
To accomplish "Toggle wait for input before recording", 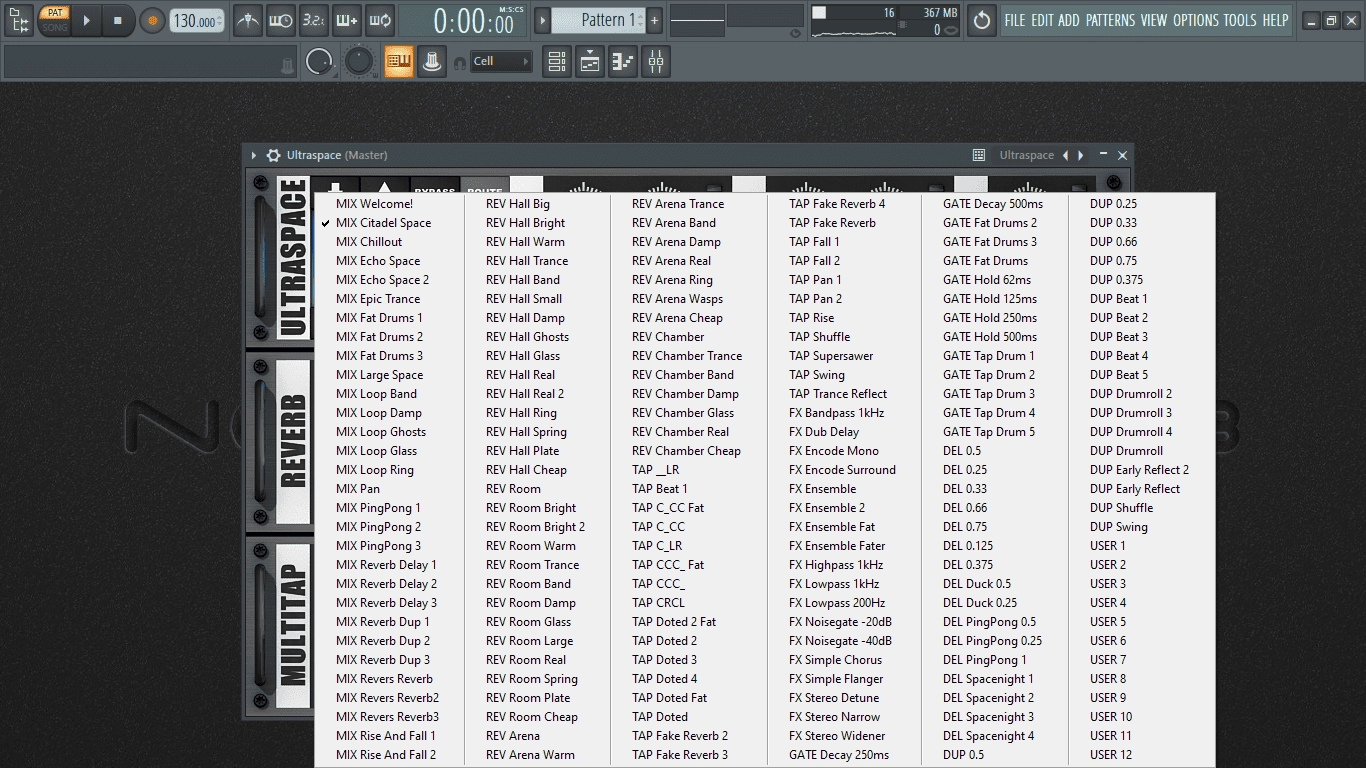I will point(281,20).
